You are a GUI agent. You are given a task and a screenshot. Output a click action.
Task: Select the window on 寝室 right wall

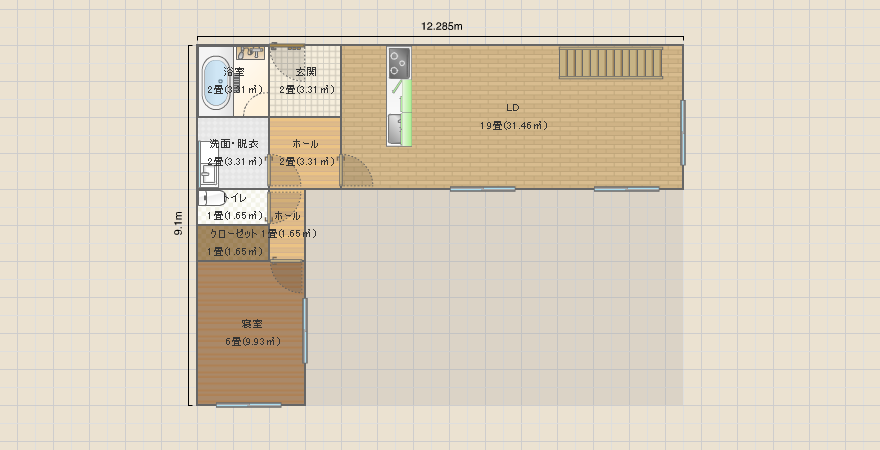point(306,331)
